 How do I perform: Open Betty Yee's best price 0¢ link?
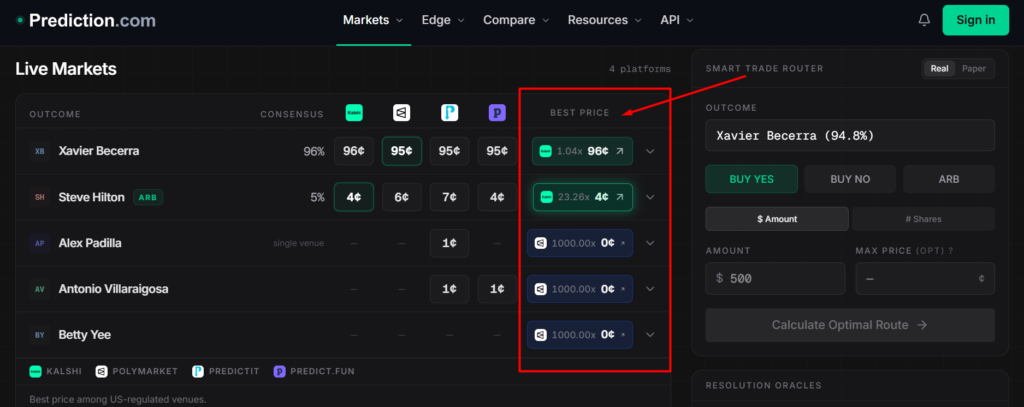tap(580, 334)
